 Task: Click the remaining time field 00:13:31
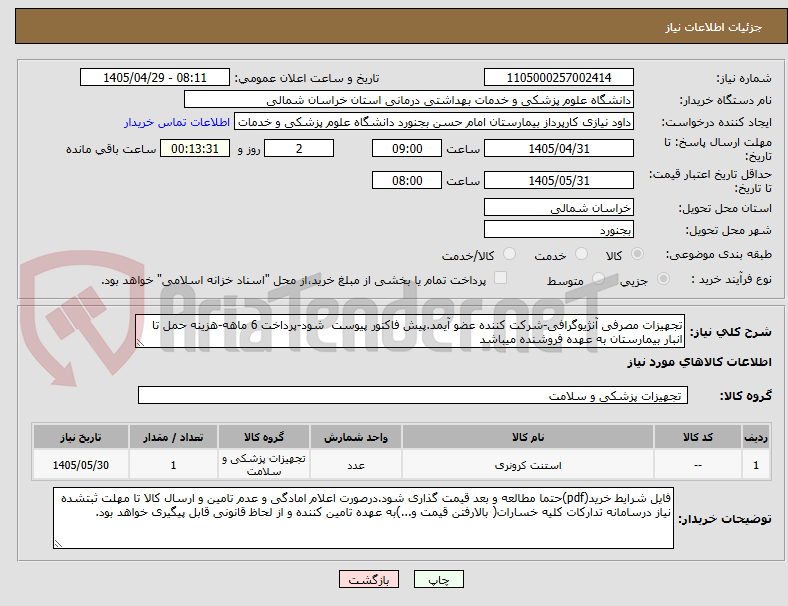pyautogui.click(x=195, y=148)
